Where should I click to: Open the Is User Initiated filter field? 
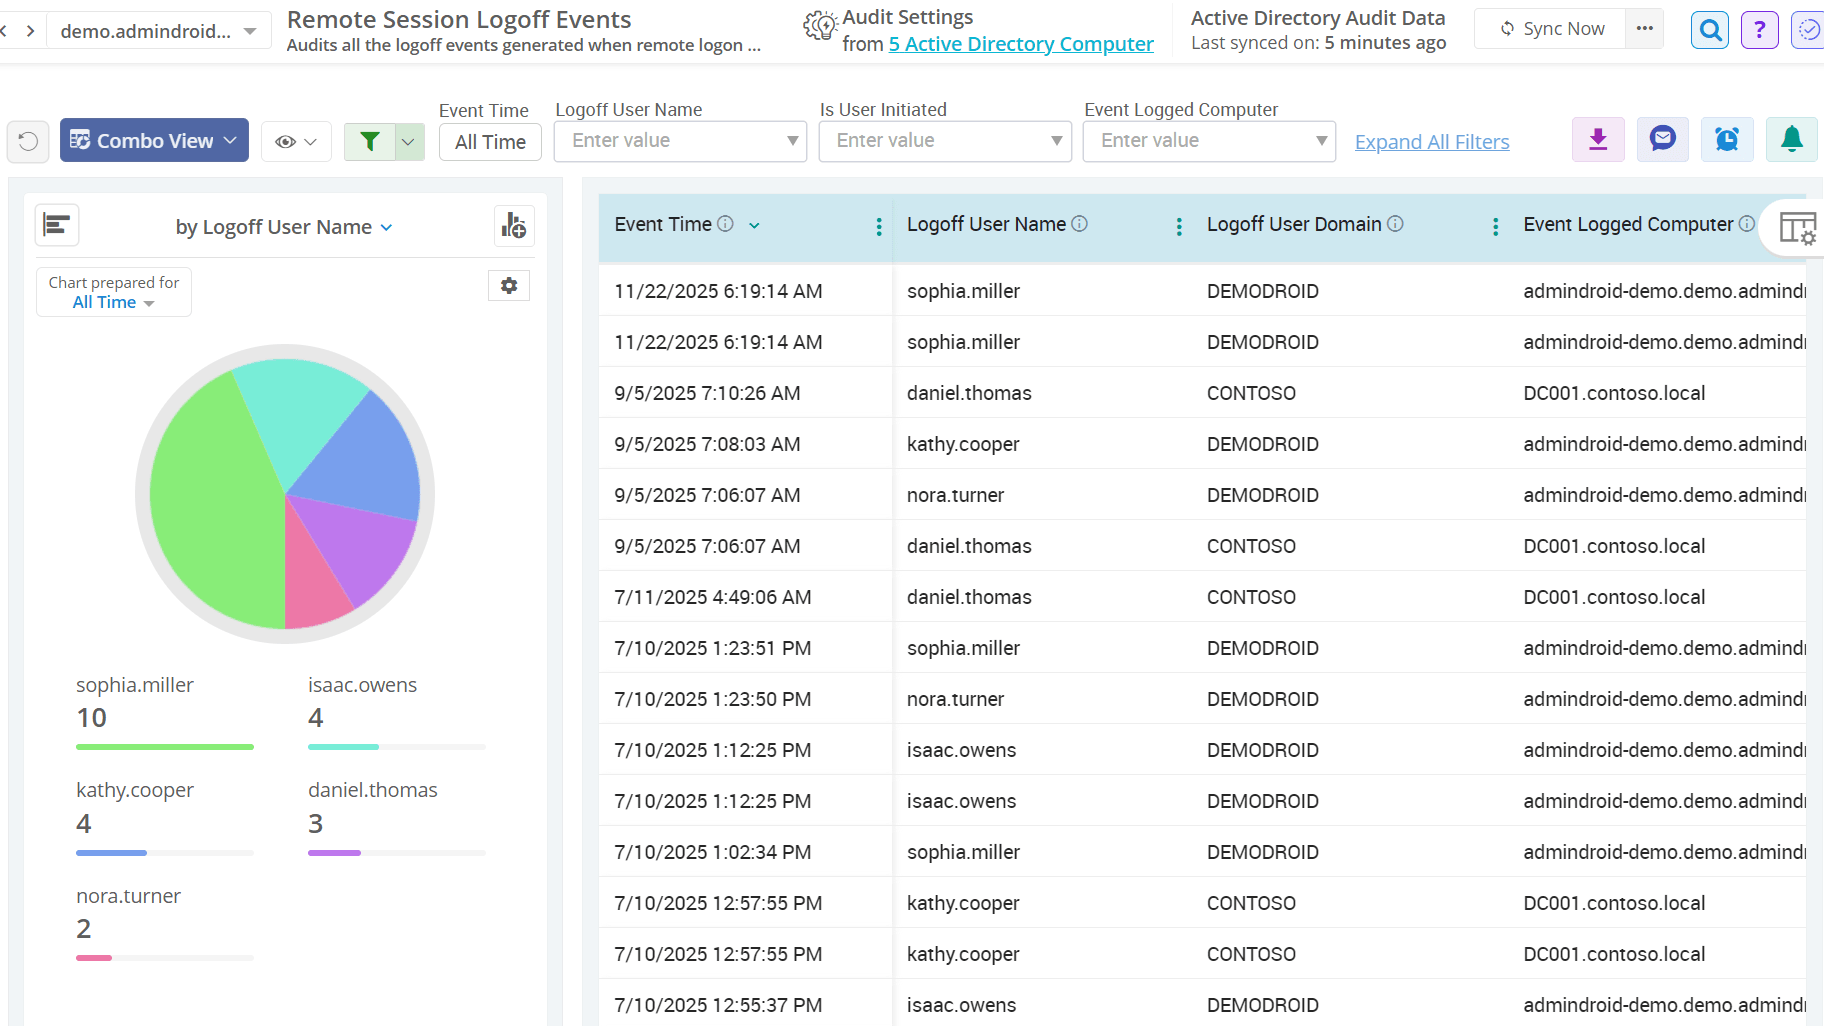(945, 141)
